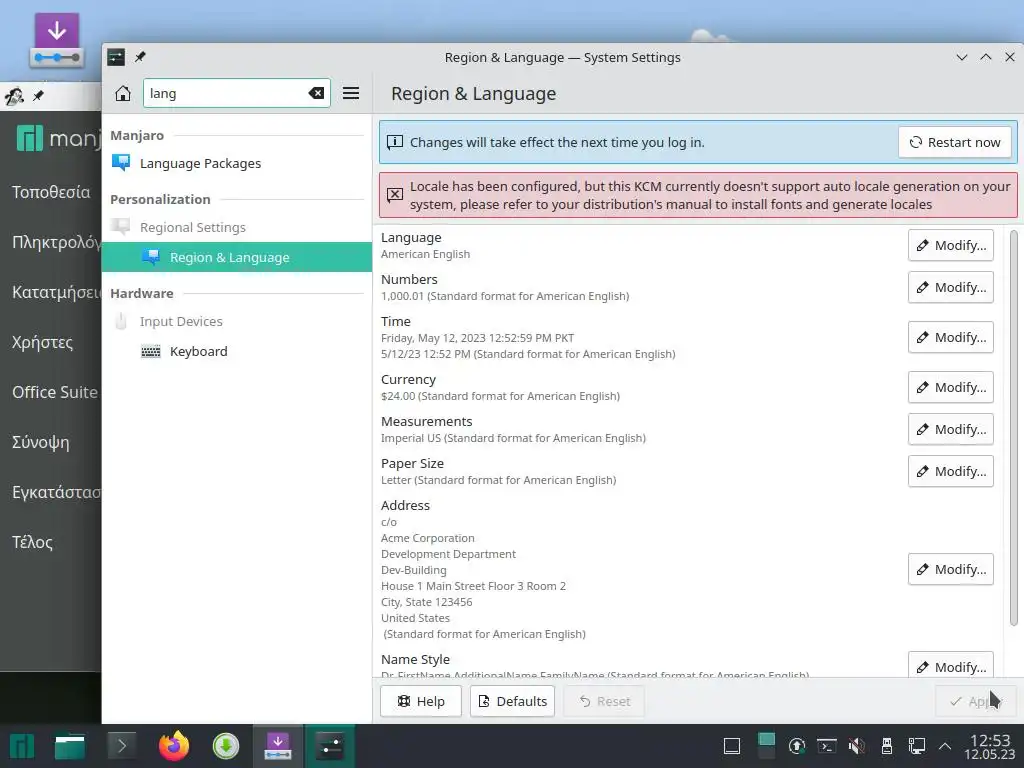Expand the hidden system tray icons

[x=944, y=746]
